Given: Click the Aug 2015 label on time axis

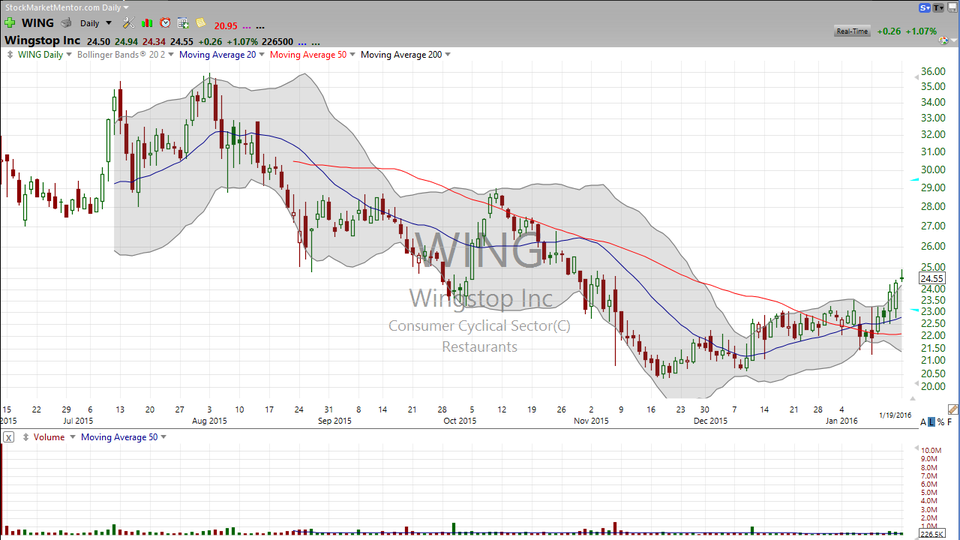Looking at the screenshot, I should [209, 421].
